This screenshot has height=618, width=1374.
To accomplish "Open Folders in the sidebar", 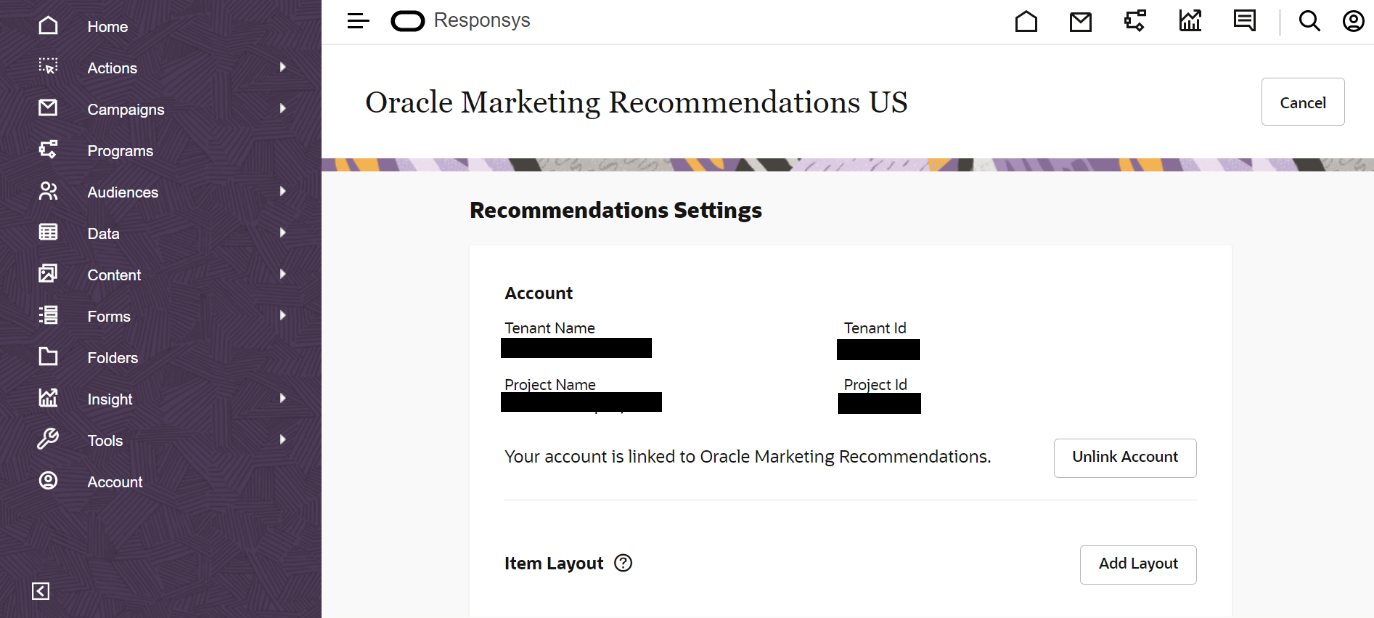I will coord(112,358).
